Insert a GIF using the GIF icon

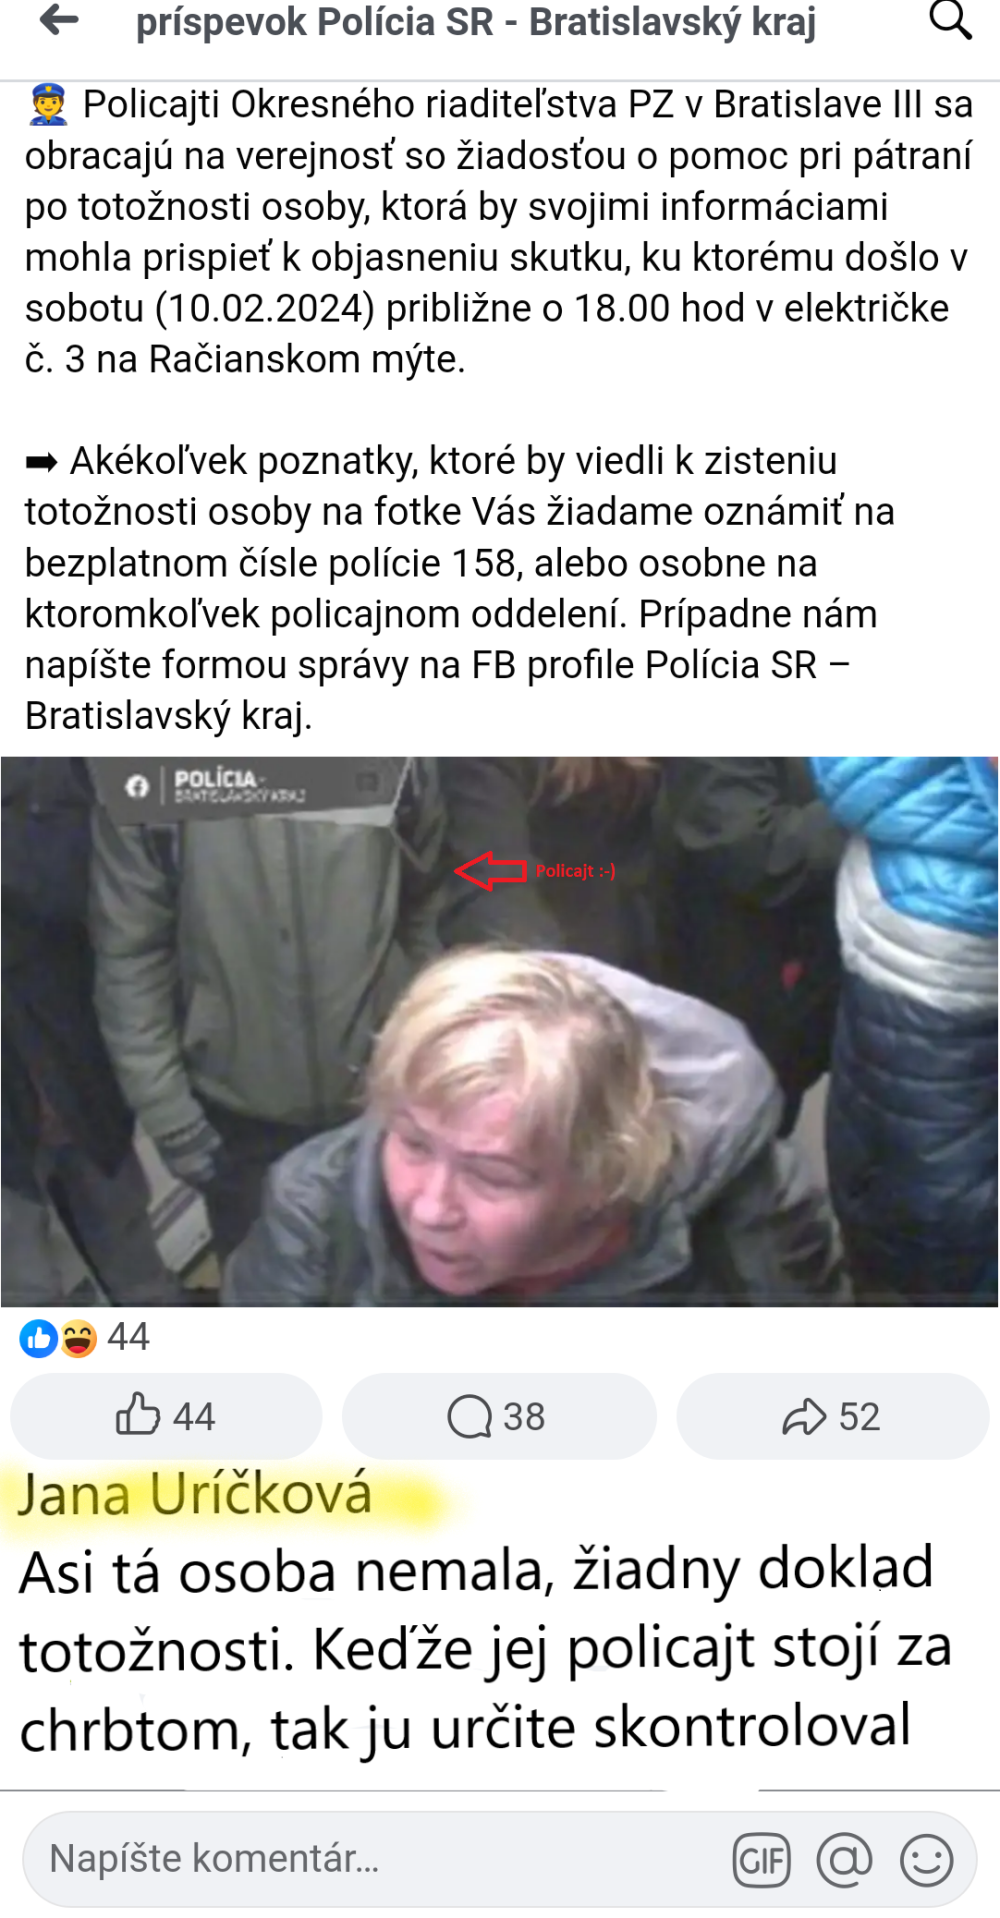(762, 1861)
